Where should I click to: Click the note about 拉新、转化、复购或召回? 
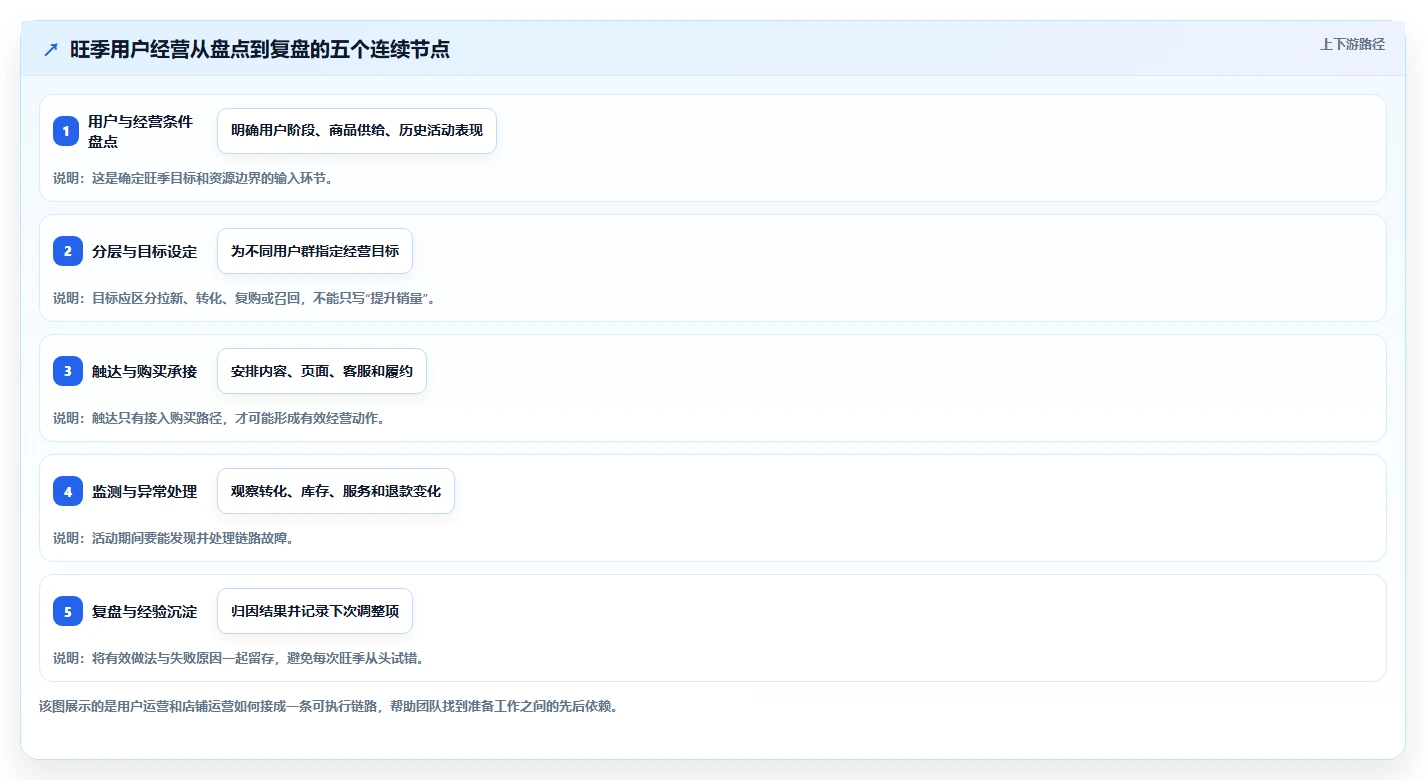(244, 298)
